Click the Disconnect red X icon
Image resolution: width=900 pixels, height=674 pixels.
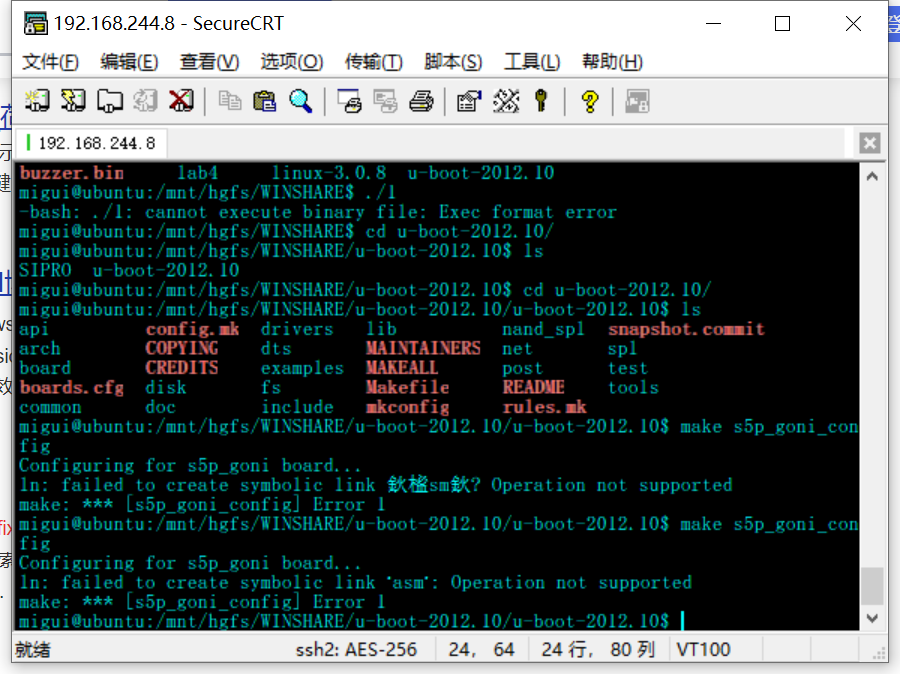coord(181,101)
